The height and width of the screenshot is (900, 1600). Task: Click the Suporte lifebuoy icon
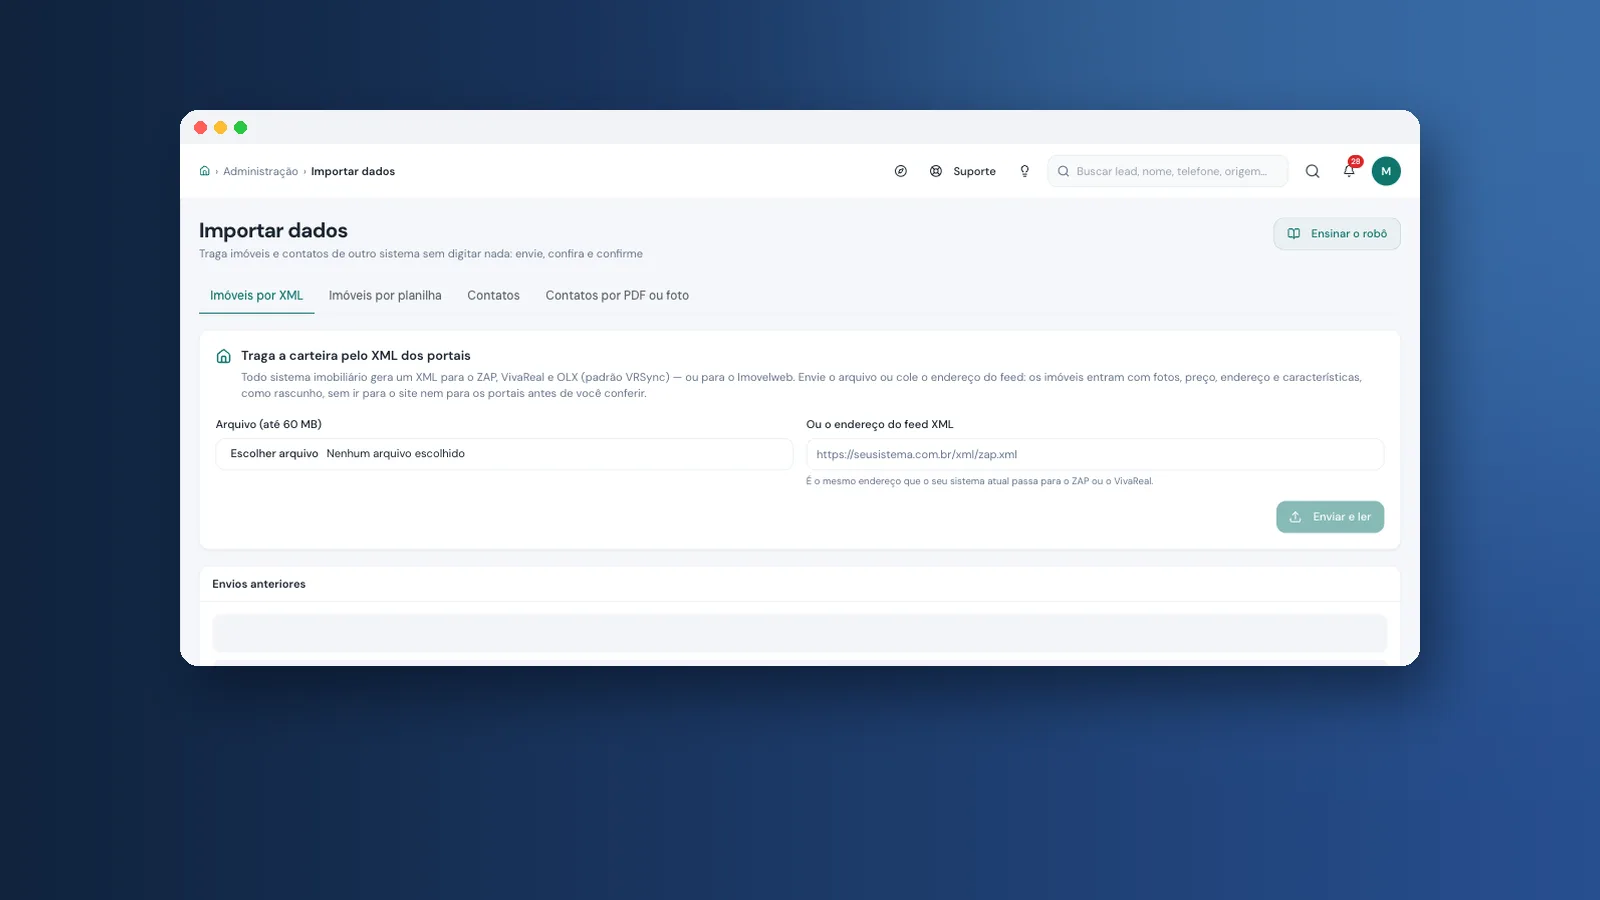[936, 171]
